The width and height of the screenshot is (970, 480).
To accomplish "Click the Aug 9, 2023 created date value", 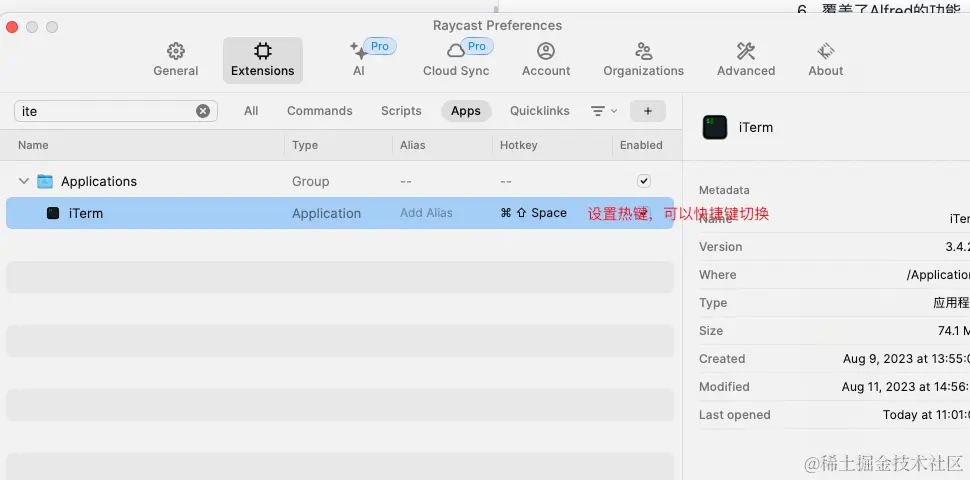I will (906, 359).
